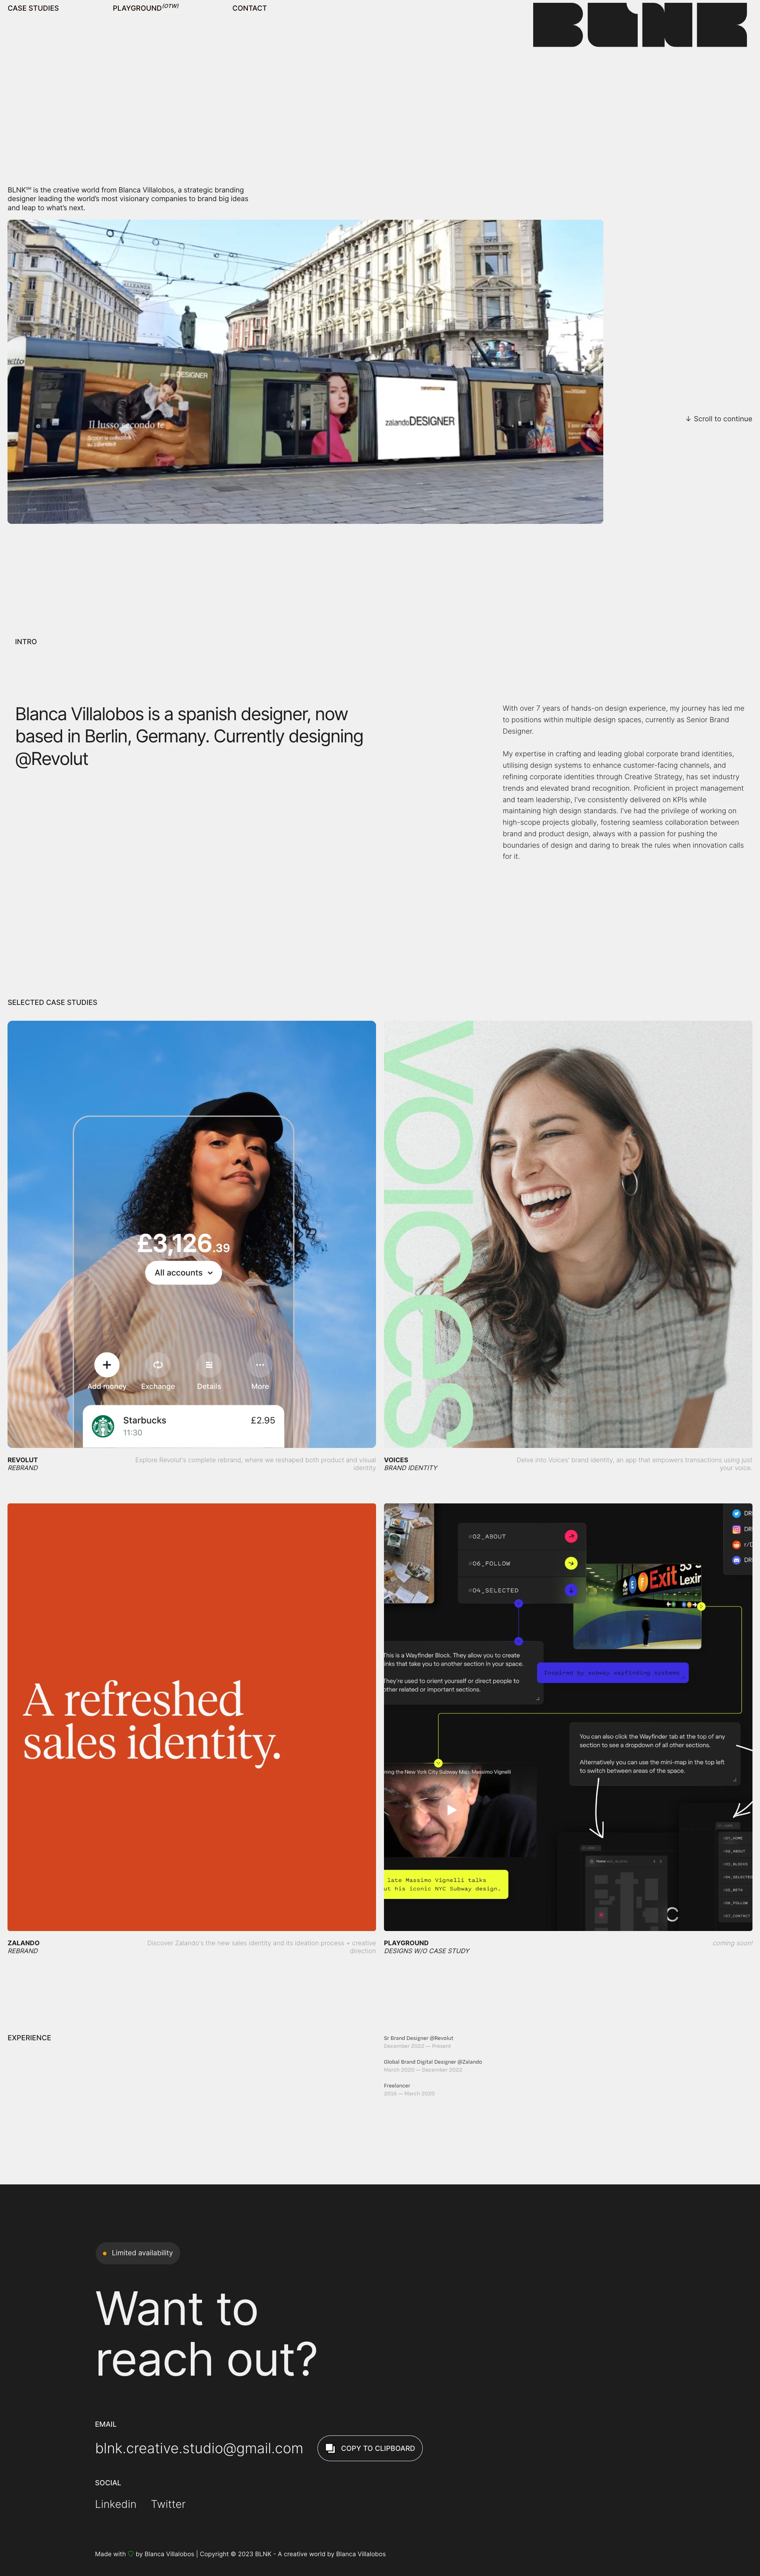The height and width of the screenshot is (2576, 760).
Task: Open the Playground designs preview card
Action: tap(568, 1717)
